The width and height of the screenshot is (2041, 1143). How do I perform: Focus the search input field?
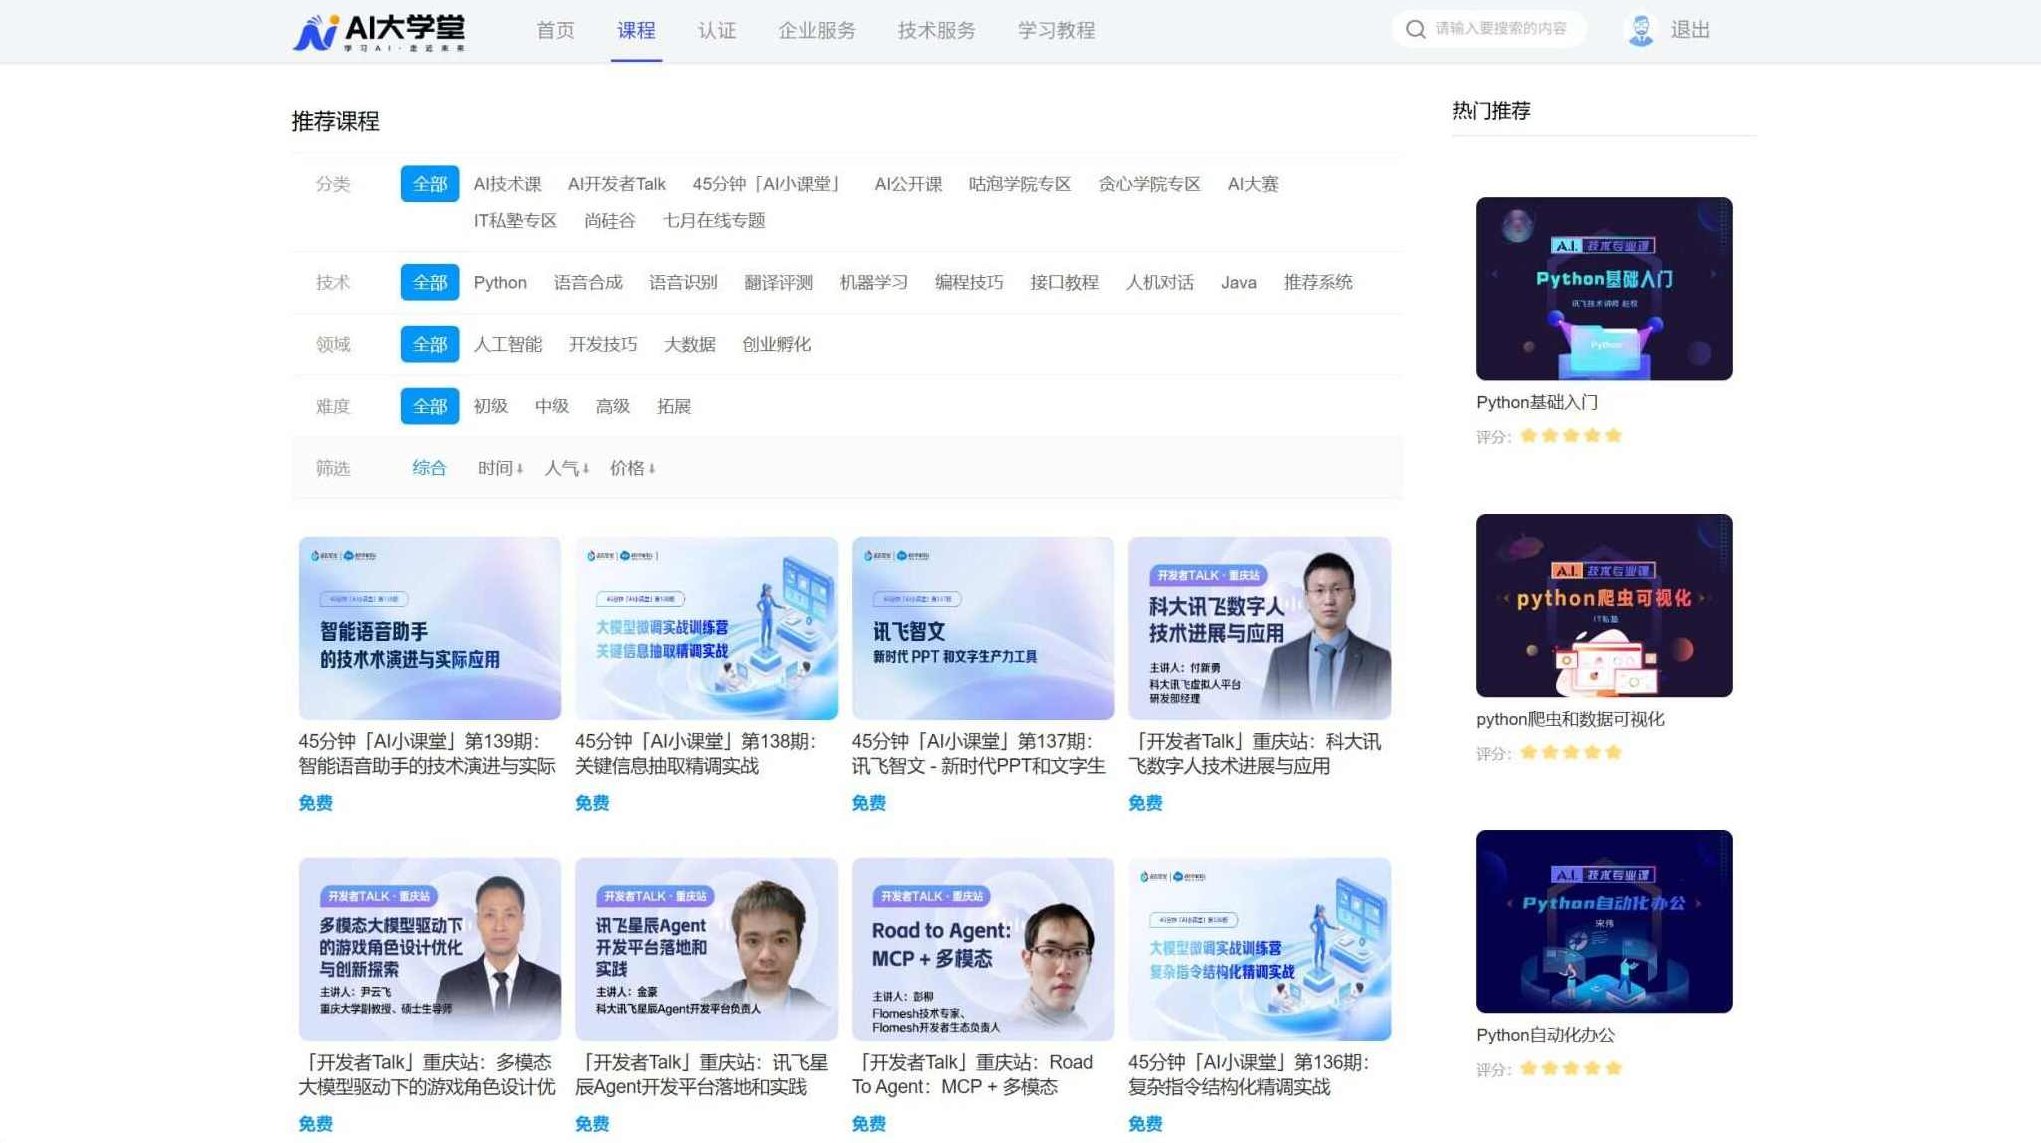click(x=1500, y=29)
